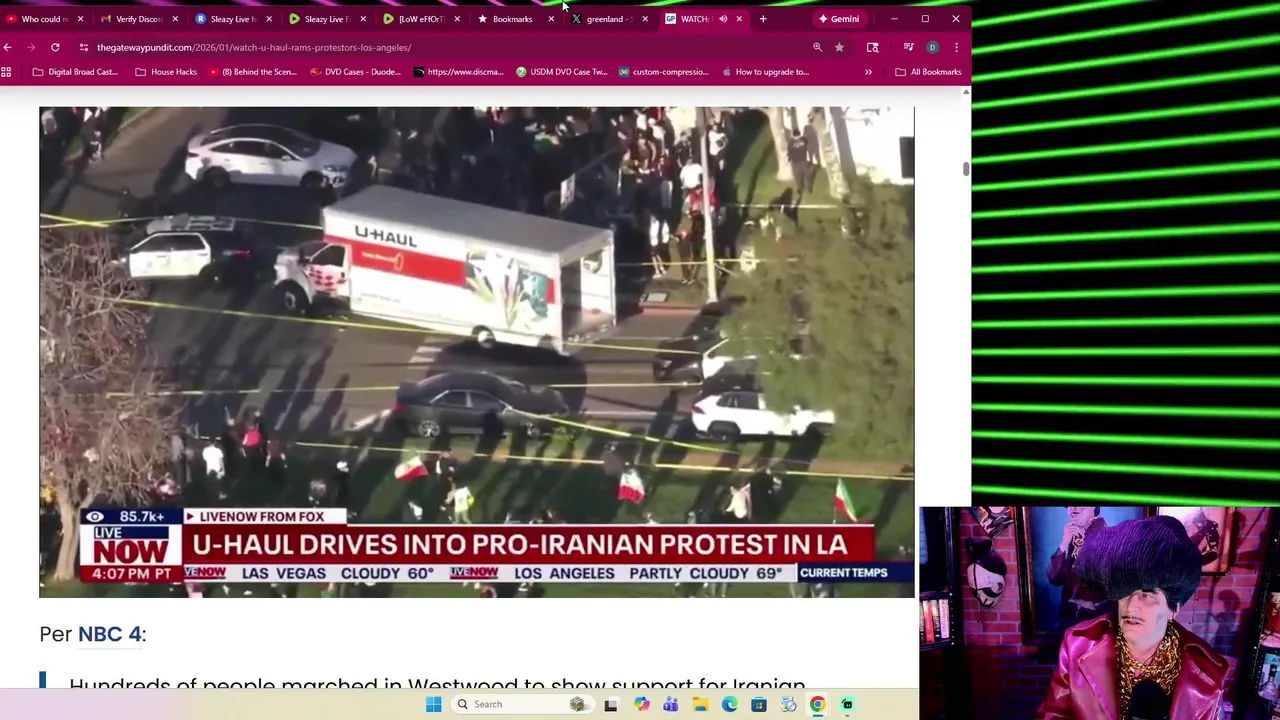The height and width of the screenshot is (720, 1280).
Task: Click the address bar URL
Action: [x=254, y=47]
